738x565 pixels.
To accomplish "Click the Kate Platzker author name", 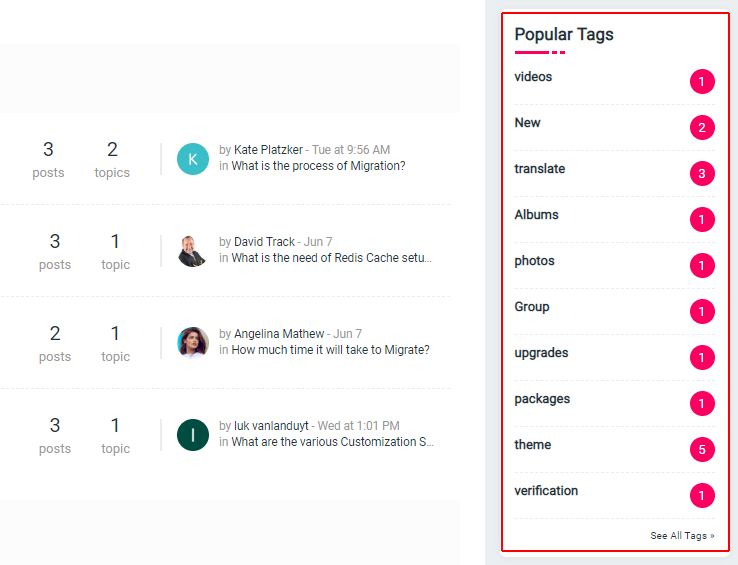I will pyautogui.click(x=268, y=150).
